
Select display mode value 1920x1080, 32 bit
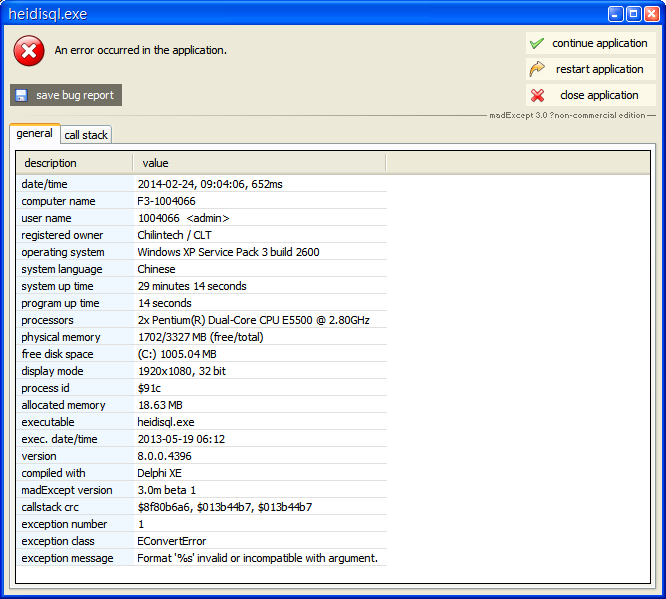coord(182,371)
